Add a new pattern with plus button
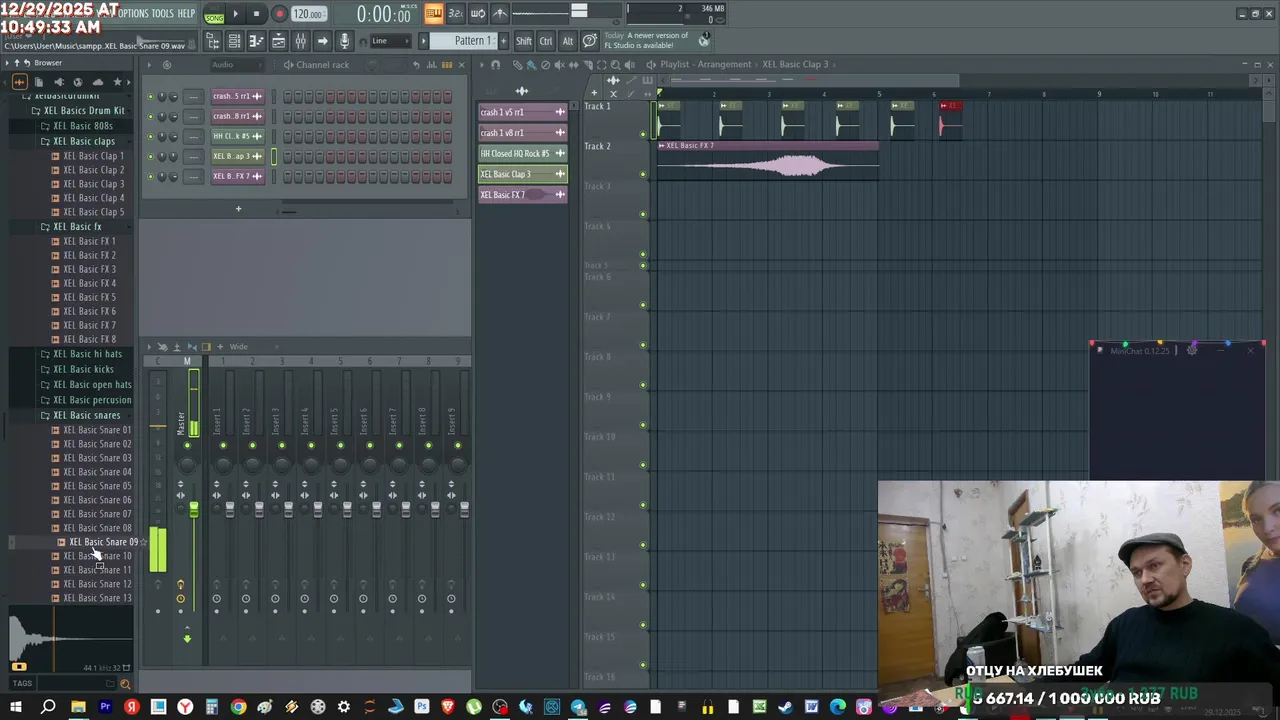 [x=502, y=41]
